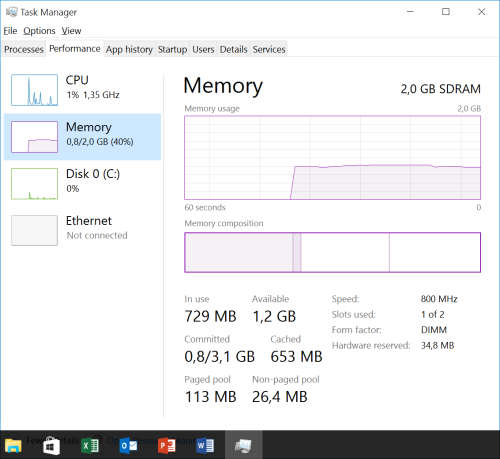Image resolution: width=500 pixels, height=459 pixels.
Task: Click the '113 MB' paged pool value
Action: pos(210,397)
